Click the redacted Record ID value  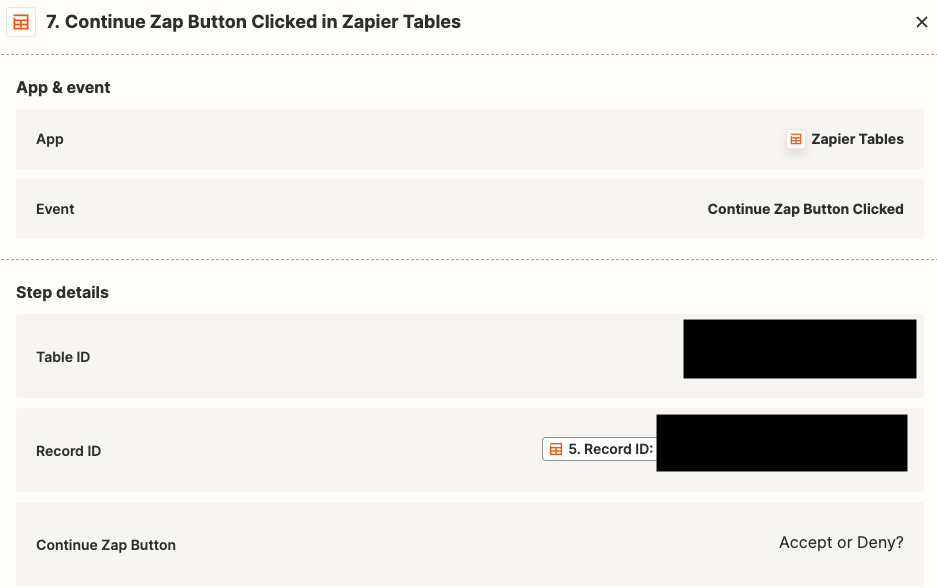pos(782,443)
